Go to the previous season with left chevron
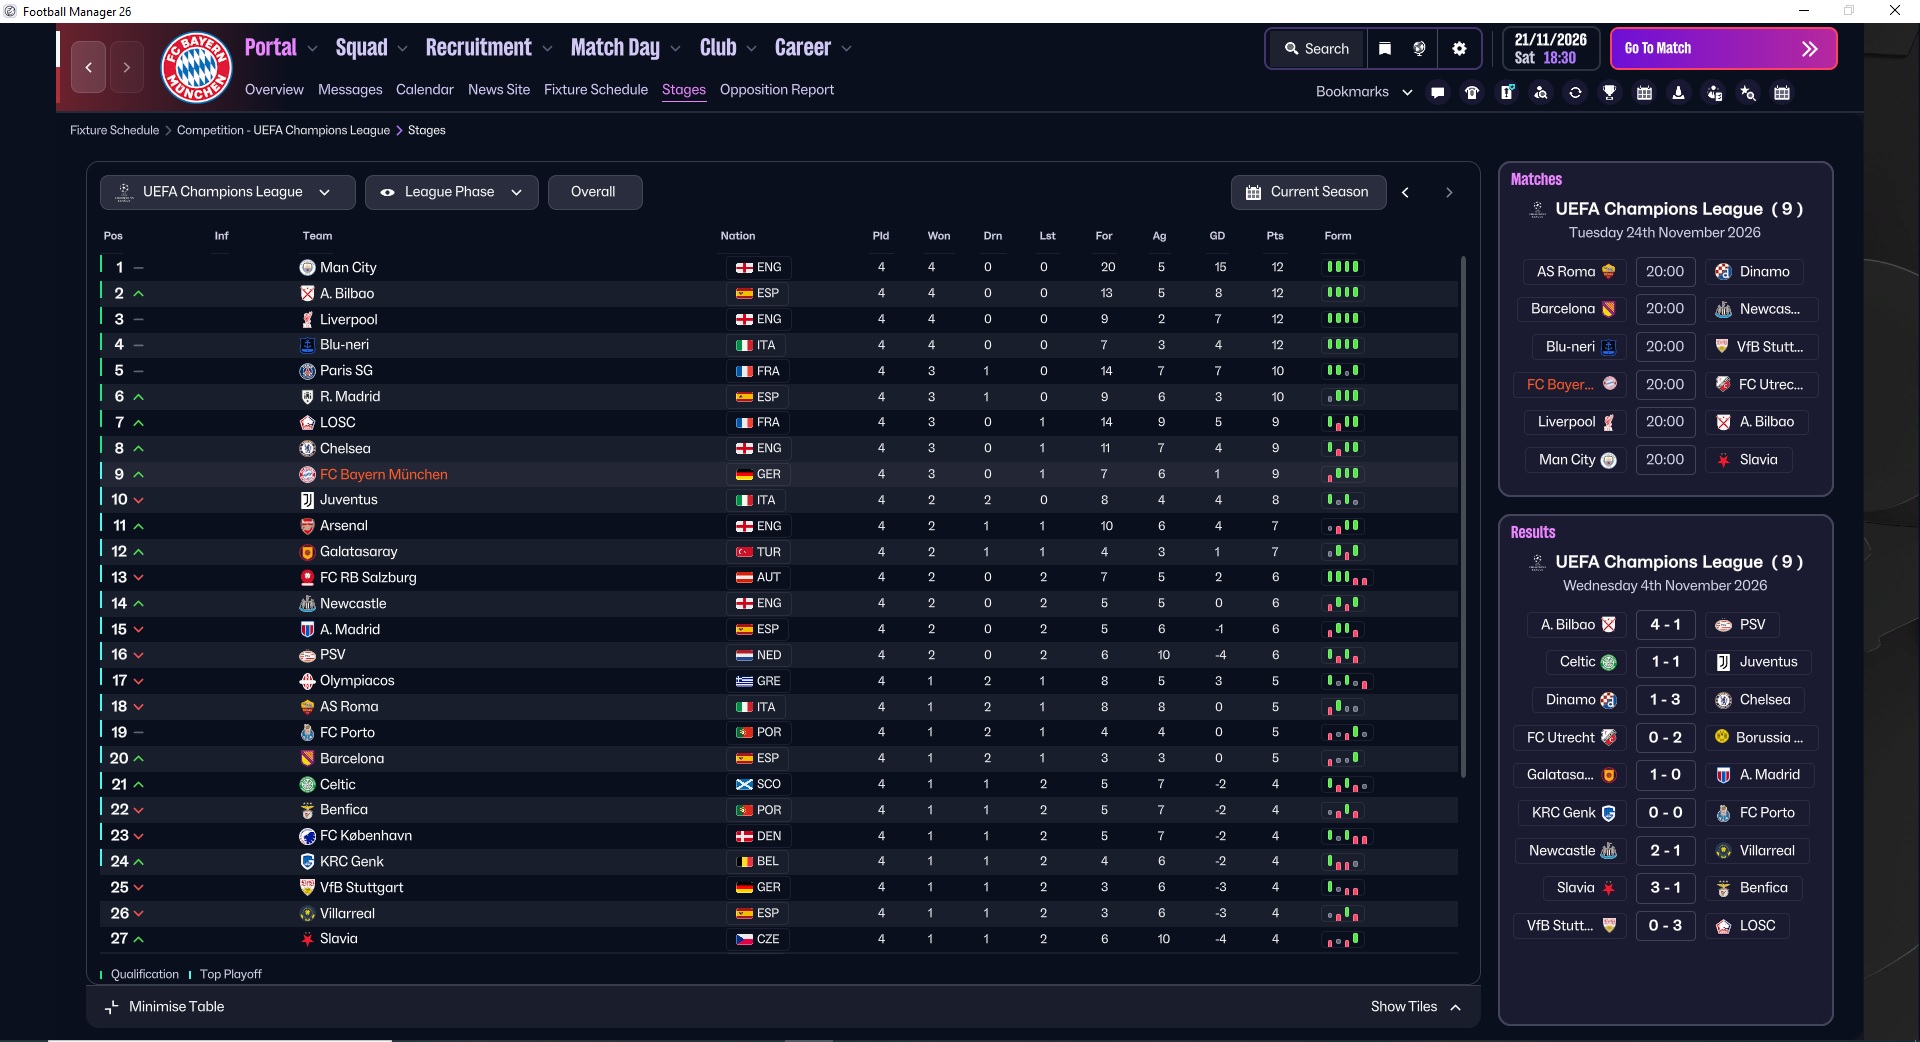 (1405, 192)
